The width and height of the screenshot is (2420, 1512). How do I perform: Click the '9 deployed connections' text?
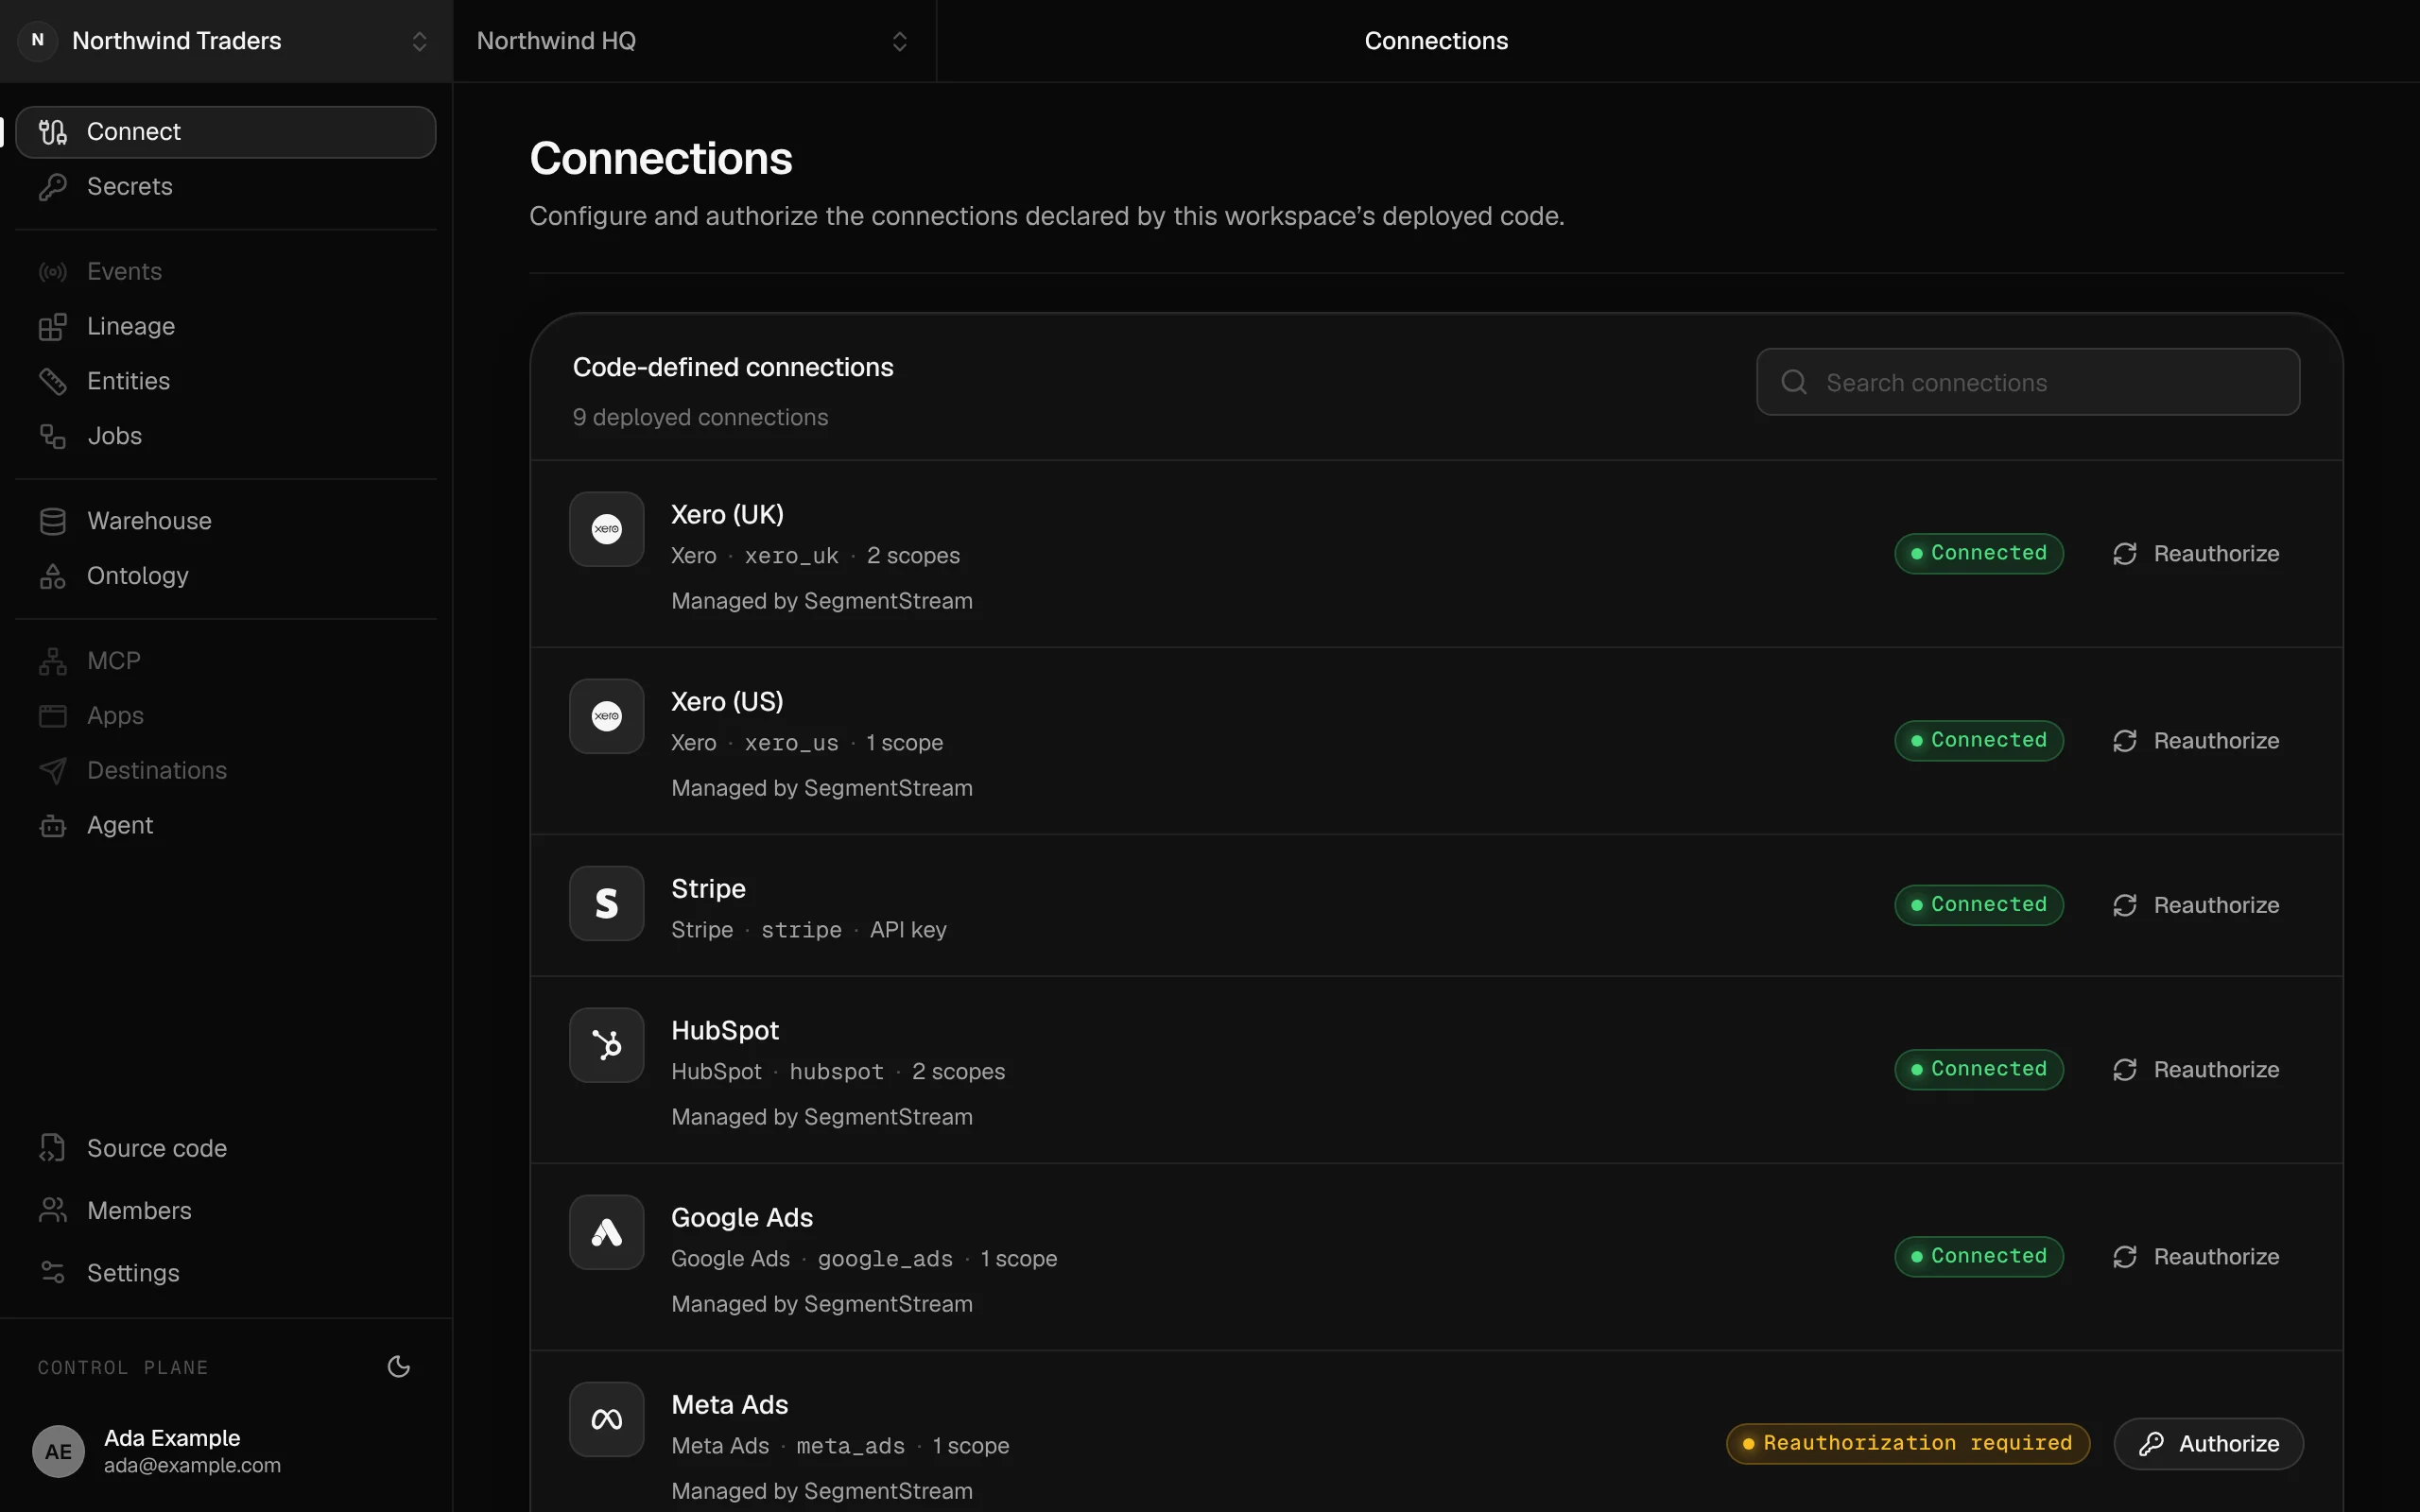(x=700, y=418)
